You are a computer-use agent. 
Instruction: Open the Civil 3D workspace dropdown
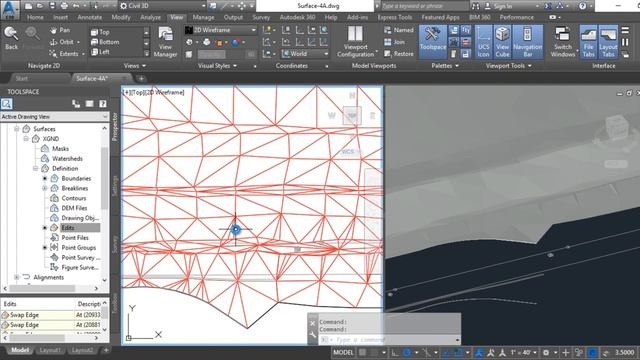[162, 6]
